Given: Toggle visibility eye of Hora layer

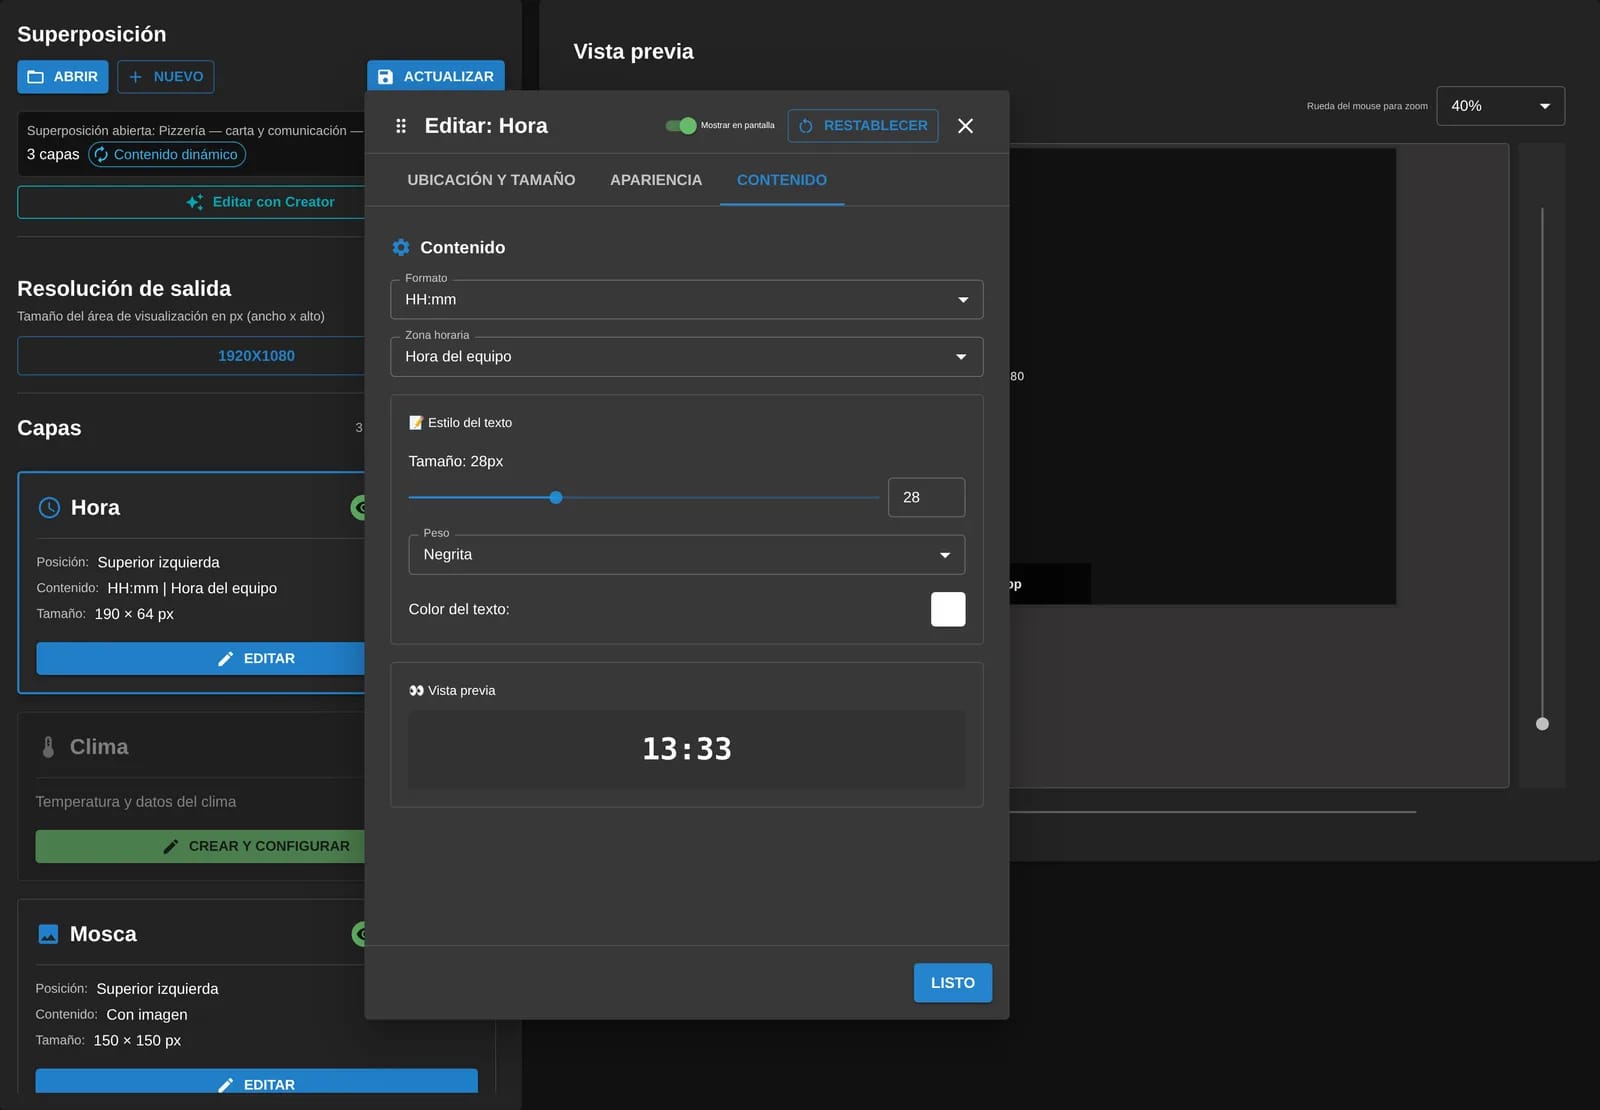Looking at the screenshot, I should [360, 507].
